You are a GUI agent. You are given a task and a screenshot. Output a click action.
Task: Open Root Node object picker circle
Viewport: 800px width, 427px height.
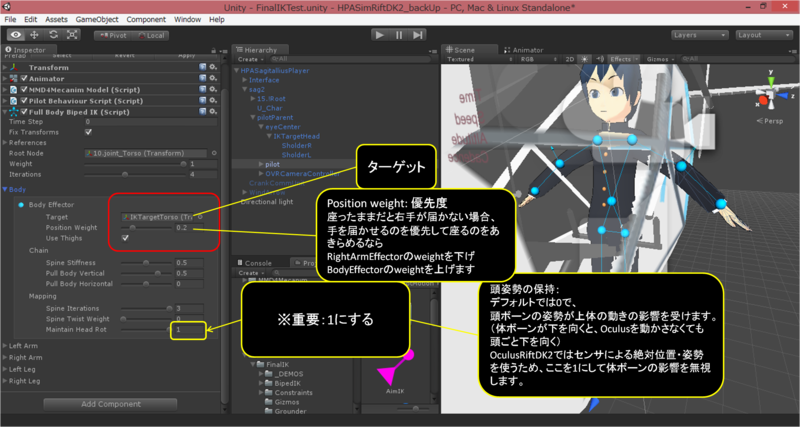214,153
